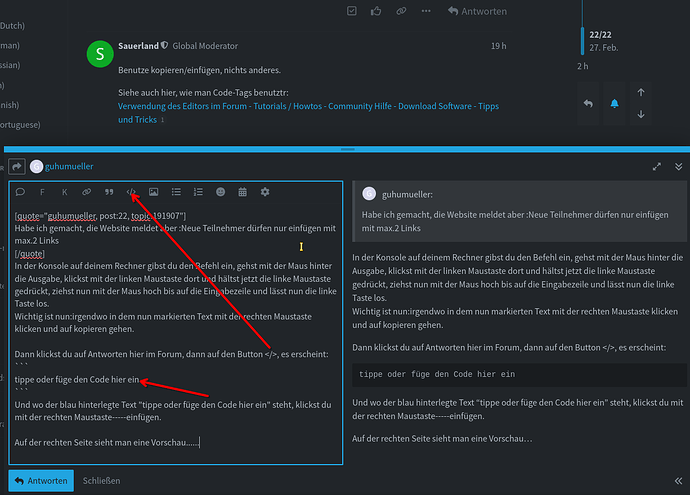Upload an image using the picture icon

point(153,191)
